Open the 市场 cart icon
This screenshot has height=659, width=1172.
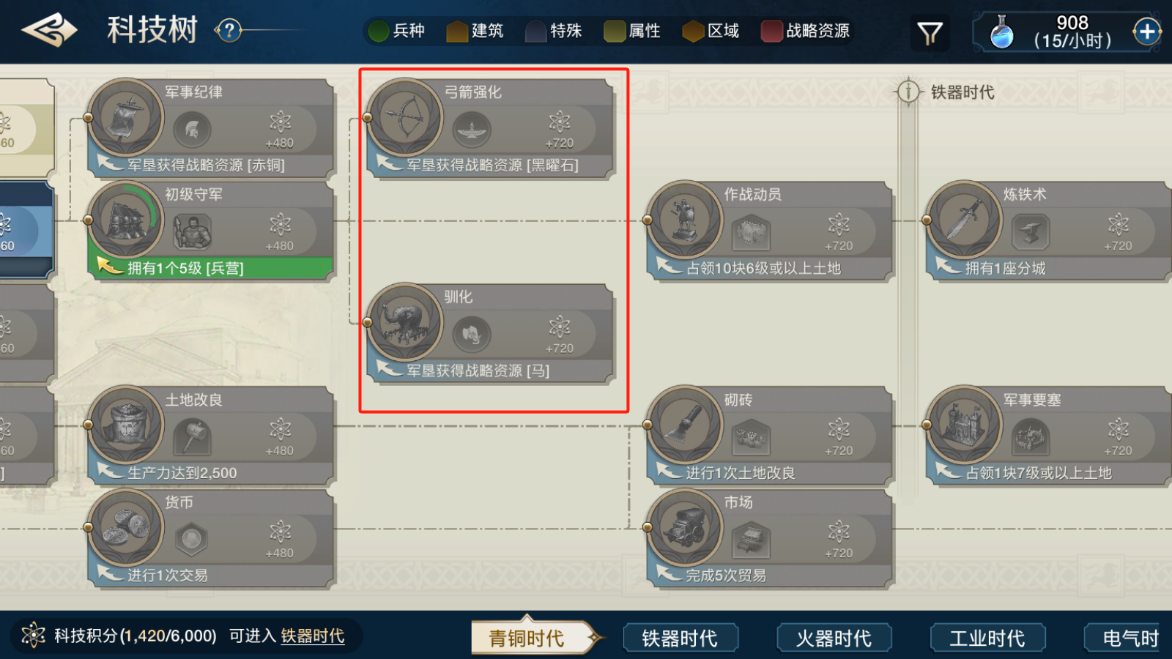684,527
